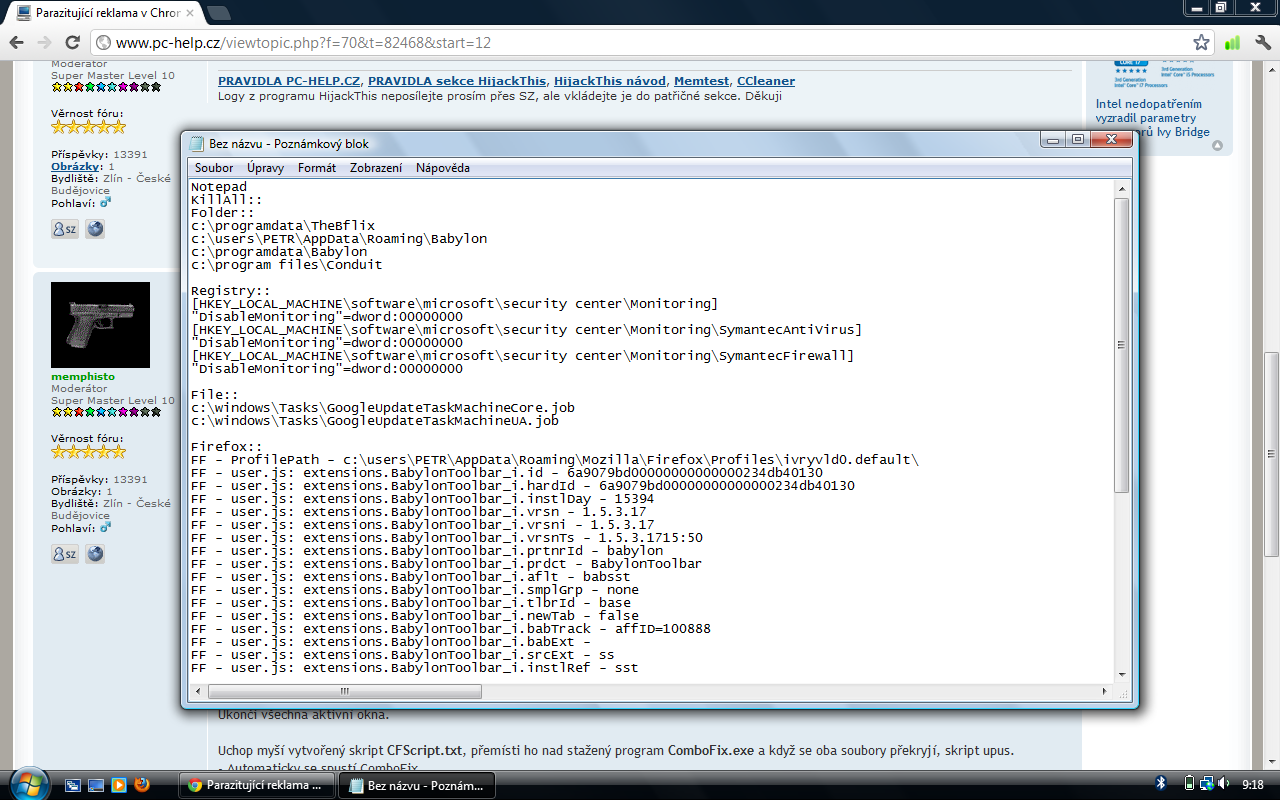Screen dimensions: 1280x800
Task: Click the Obrázky link under memphisto
Action: [x=77, y=491]
